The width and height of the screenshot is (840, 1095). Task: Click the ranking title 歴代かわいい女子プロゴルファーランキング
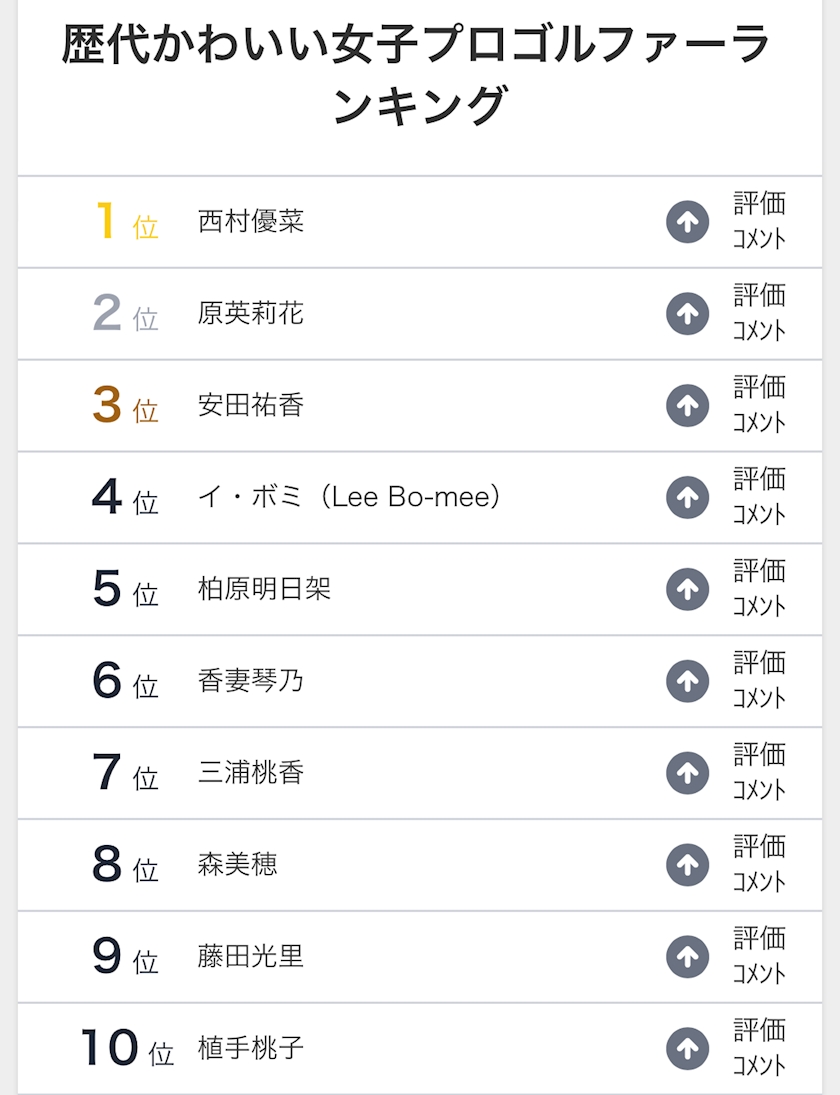(417, 75)
